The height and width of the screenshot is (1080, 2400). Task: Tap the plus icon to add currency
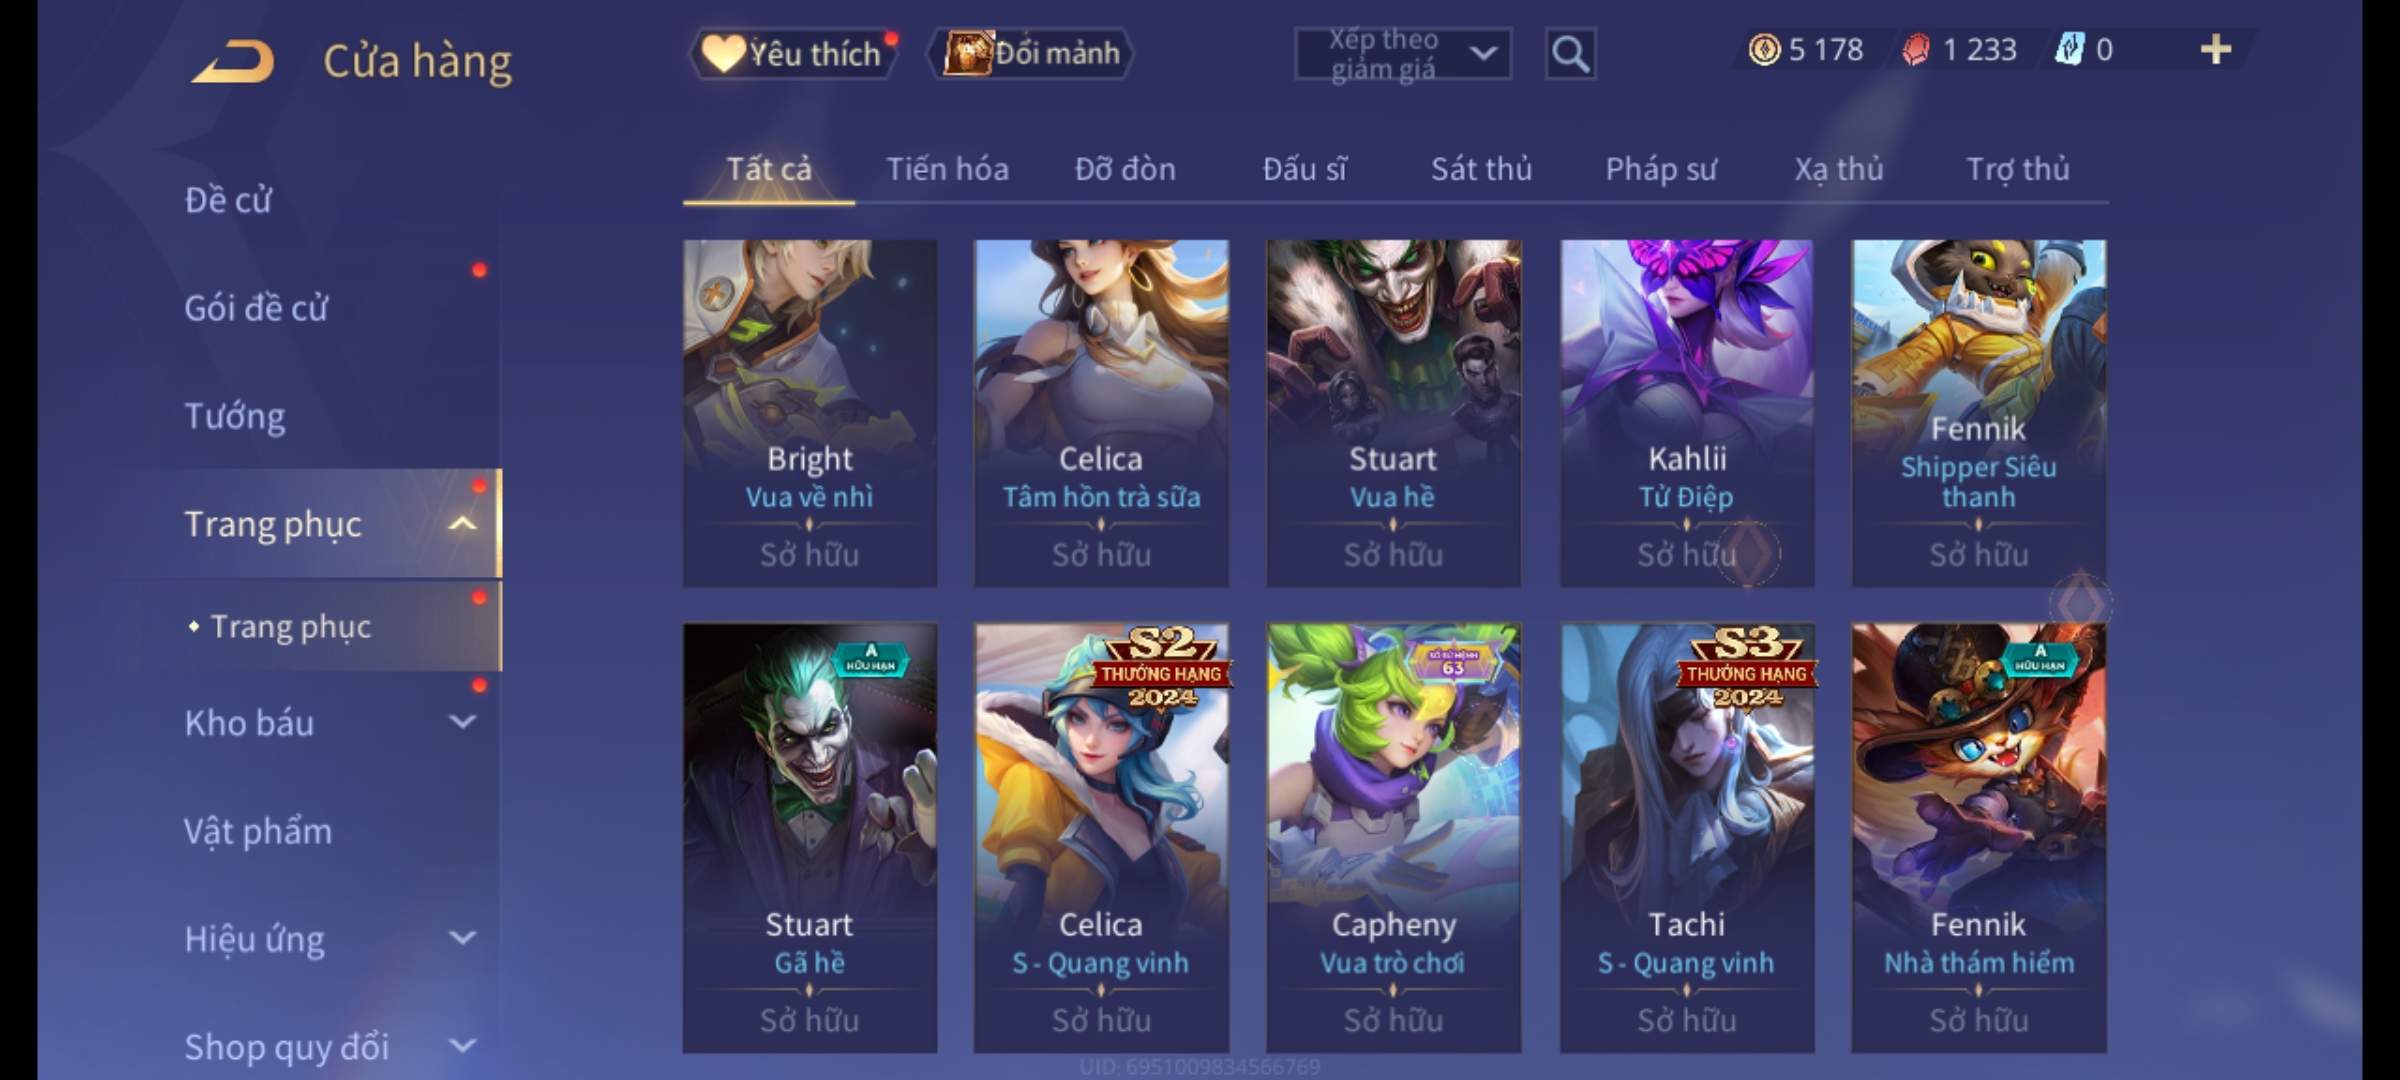click(x=2216, y=49)
